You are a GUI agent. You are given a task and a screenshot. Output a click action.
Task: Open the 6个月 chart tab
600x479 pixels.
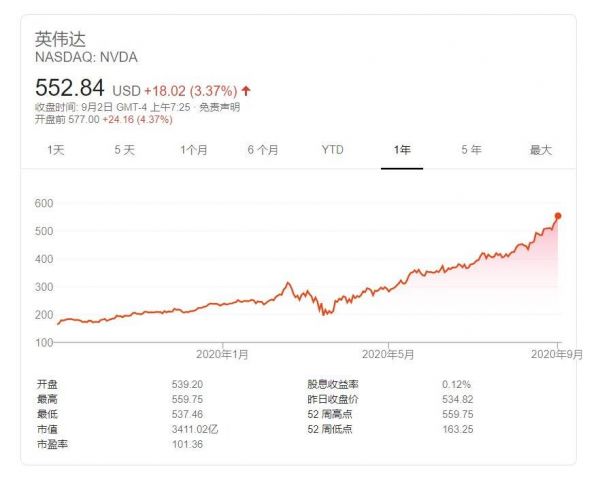[x=263, y=150]
